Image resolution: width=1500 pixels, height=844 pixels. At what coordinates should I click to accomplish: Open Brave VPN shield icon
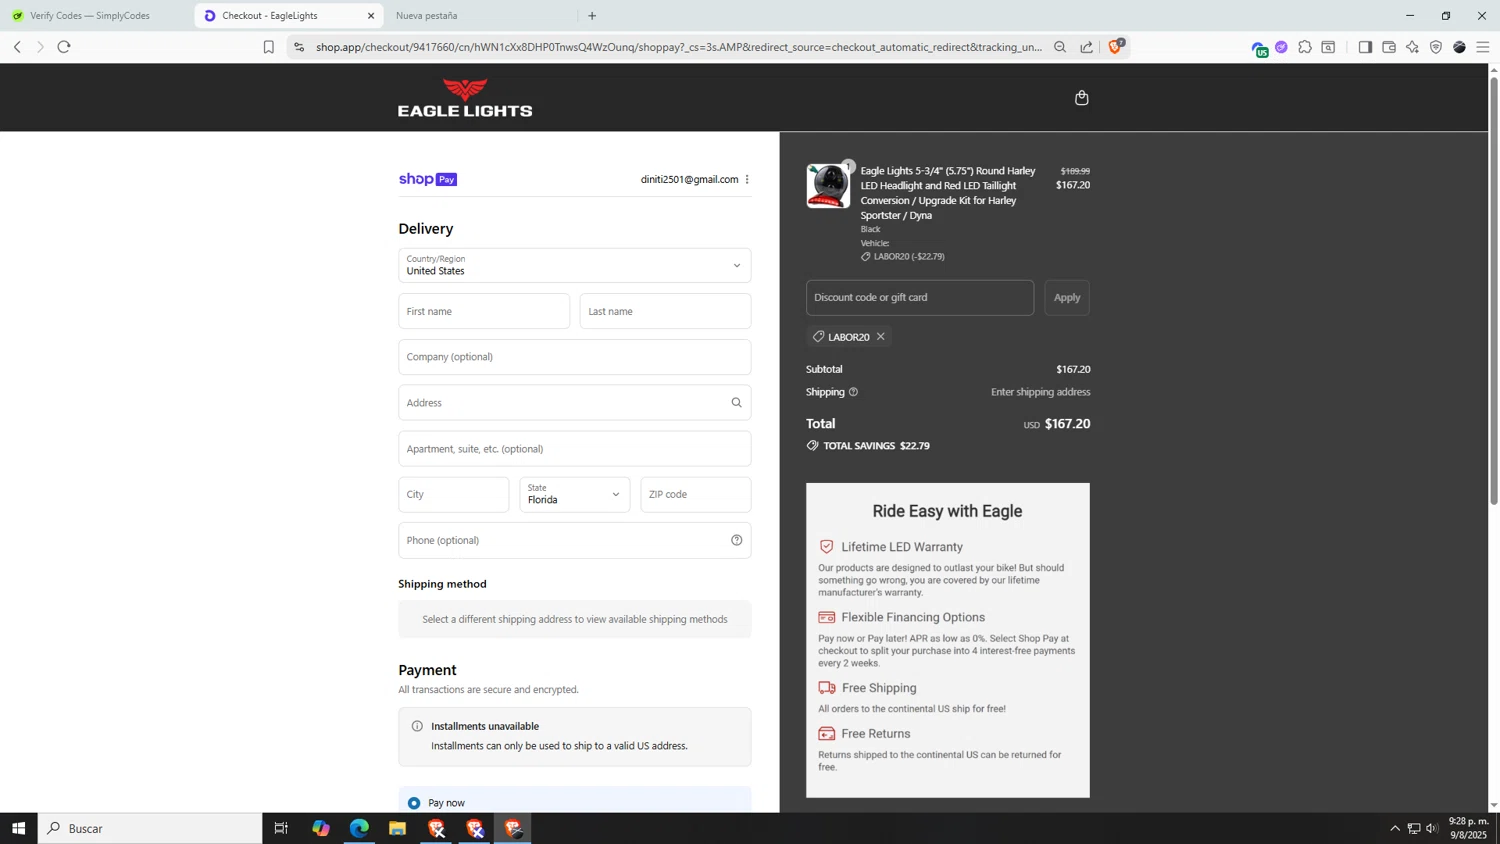point(1436,47)
